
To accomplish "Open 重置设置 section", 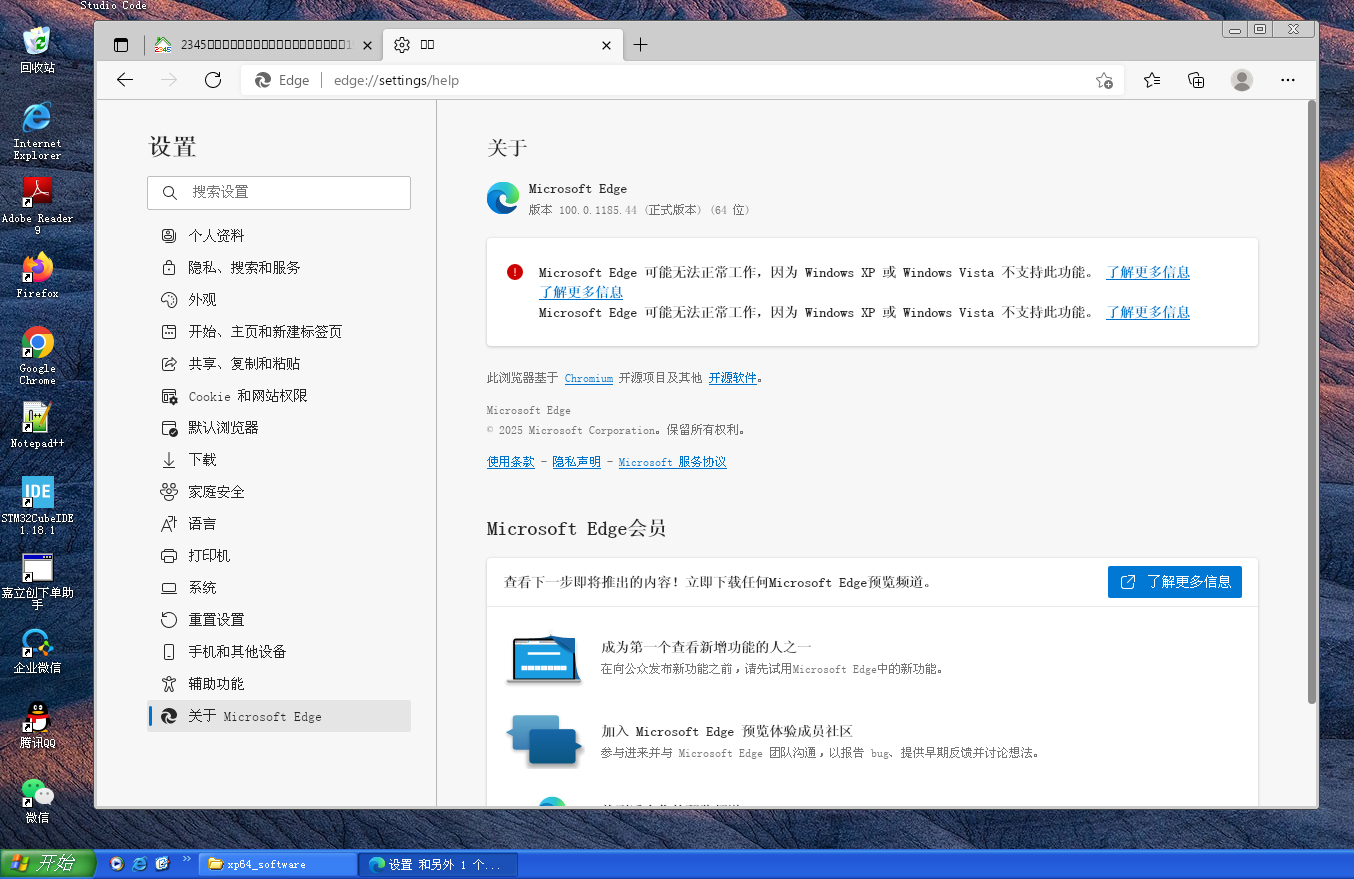I will tap(279, 620).
